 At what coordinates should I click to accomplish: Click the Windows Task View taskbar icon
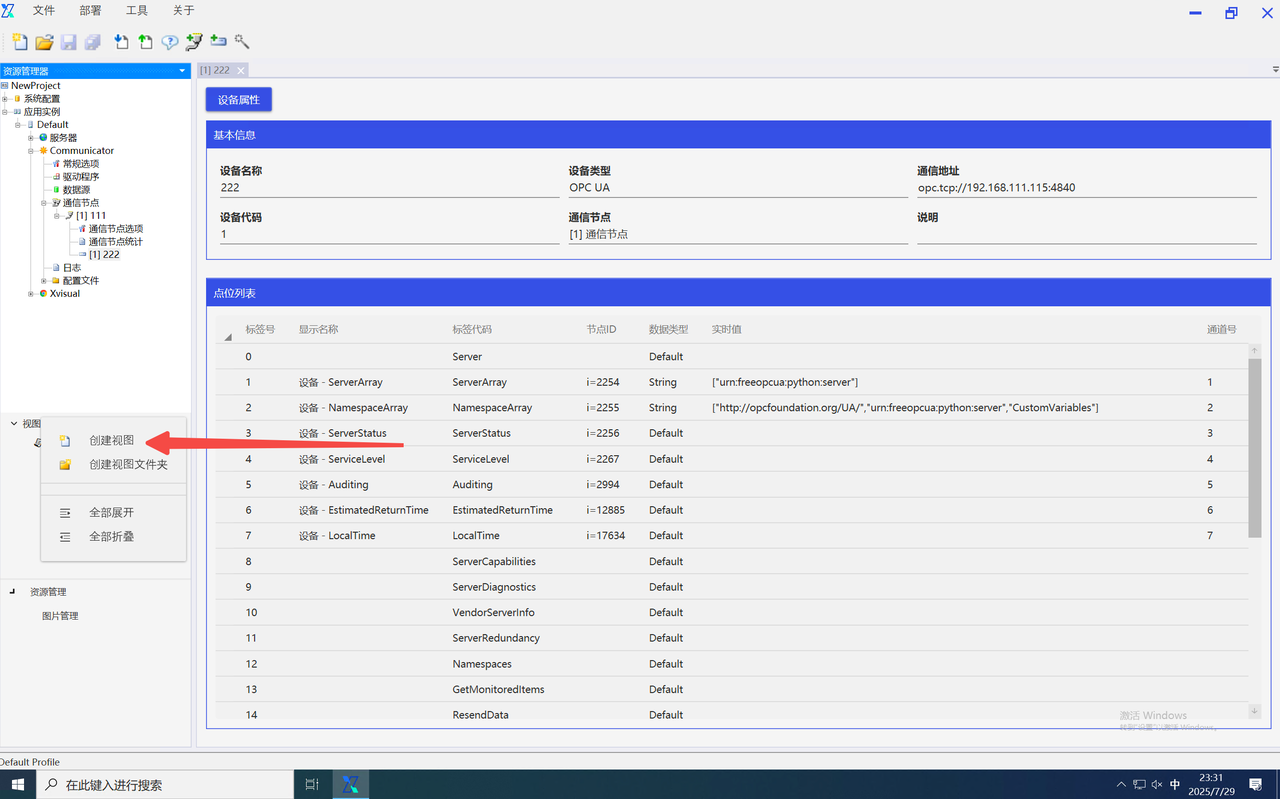pyautogui.click(x=312, y=785)
